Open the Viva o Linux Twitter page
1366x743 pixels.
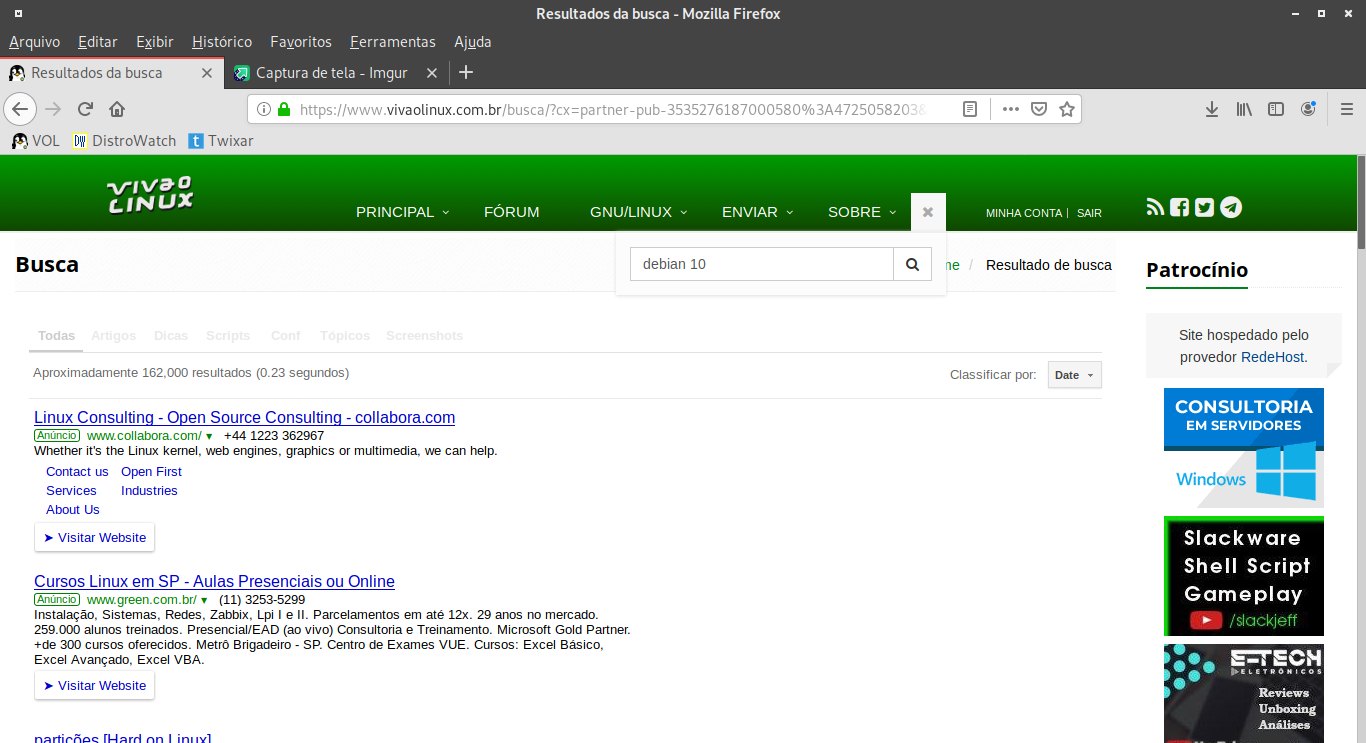tap(1204, 207)
